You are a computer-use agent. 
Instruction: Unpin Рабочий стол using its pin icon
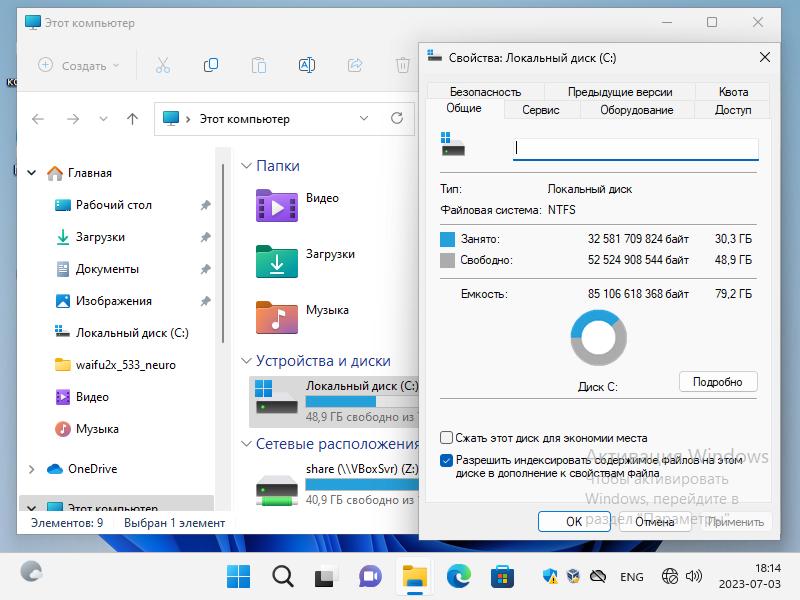[x=205, y=205]
